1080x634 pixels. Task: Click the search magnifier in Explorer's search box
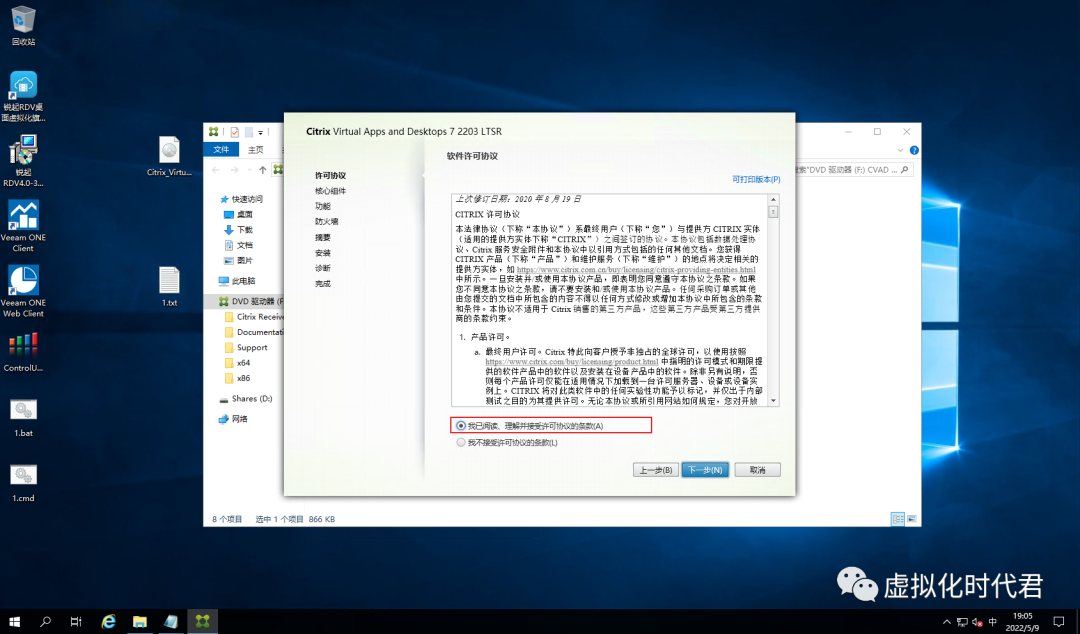coord(904,170)
